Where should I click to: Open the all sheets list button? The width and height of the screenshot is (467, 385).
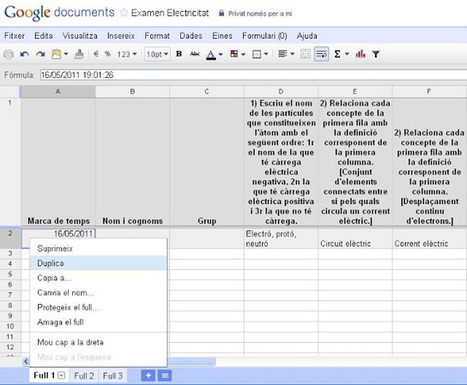coord(165,376)
